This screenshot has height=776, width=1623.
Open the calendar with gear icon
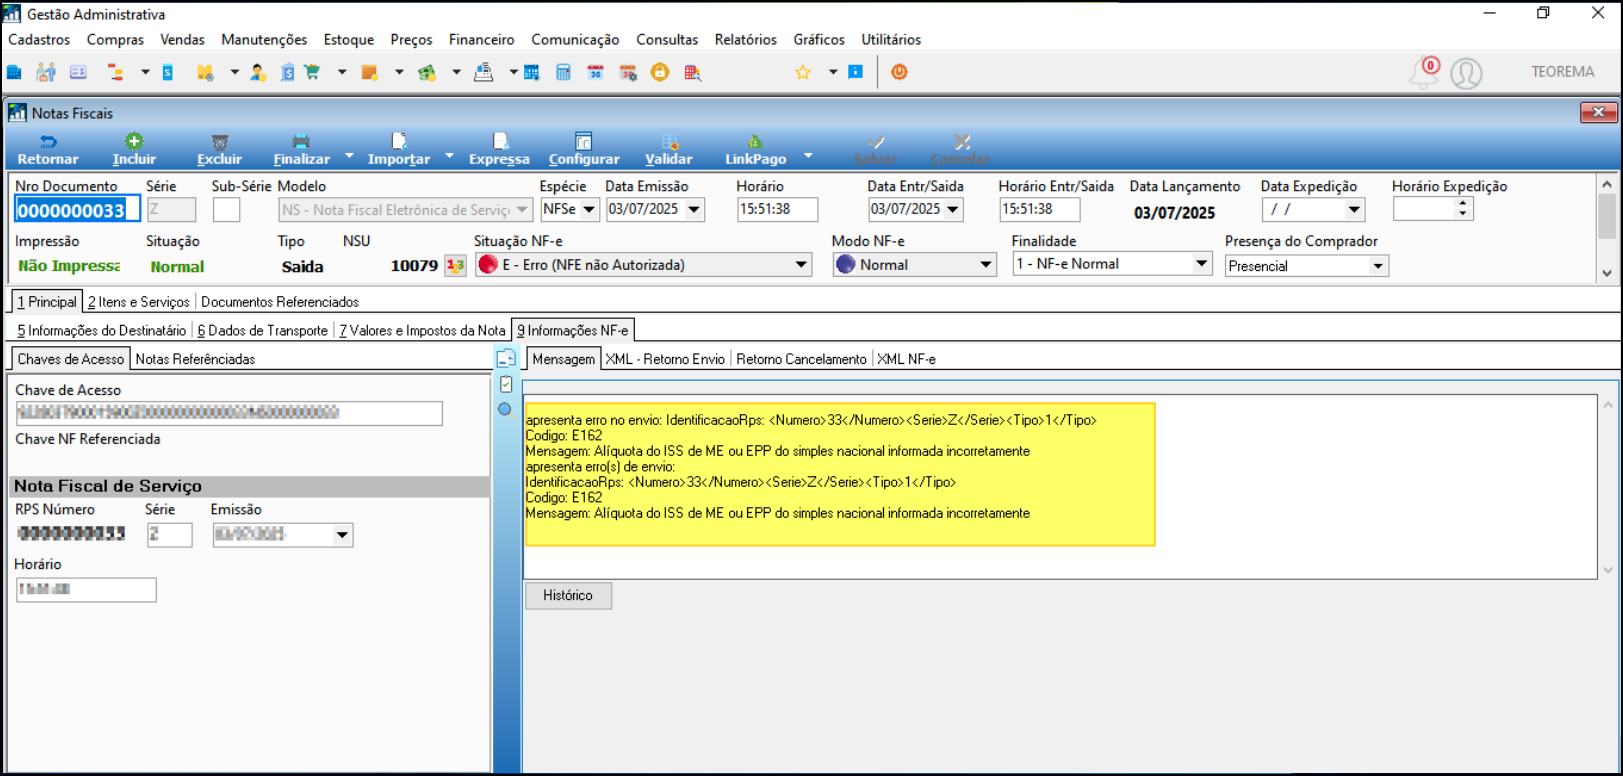pyautogui.click(x=628, y=72)
